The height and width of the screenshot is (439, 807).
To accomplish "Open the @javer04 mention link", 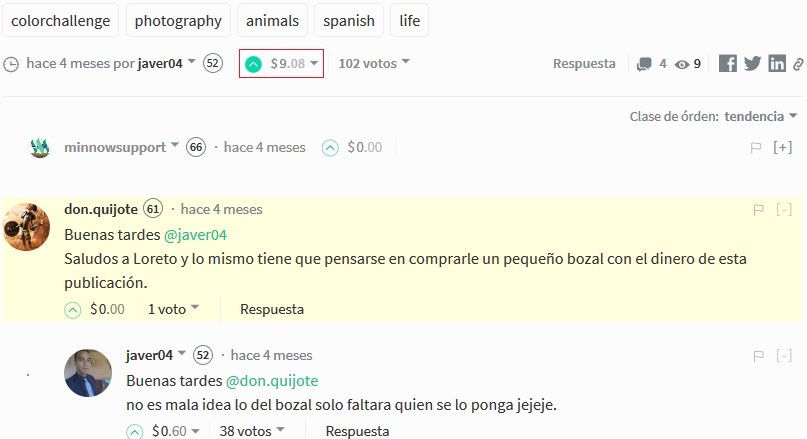I will coord(195,235).
